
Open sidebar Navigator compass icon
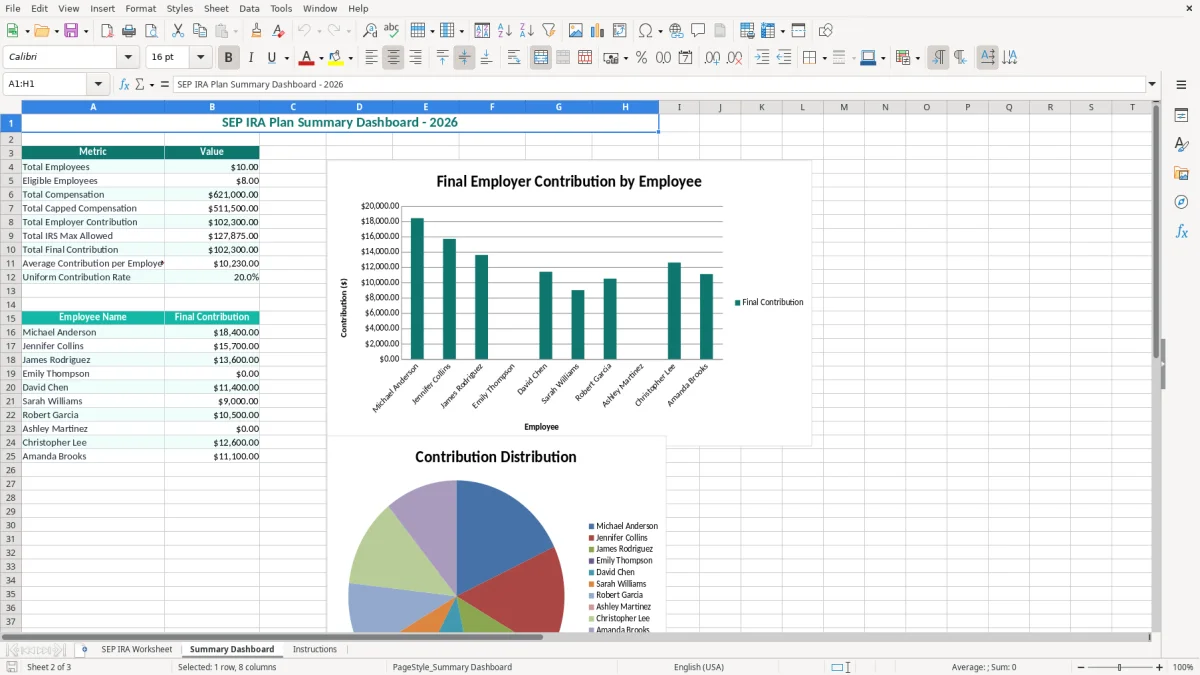click(1181, 202)
